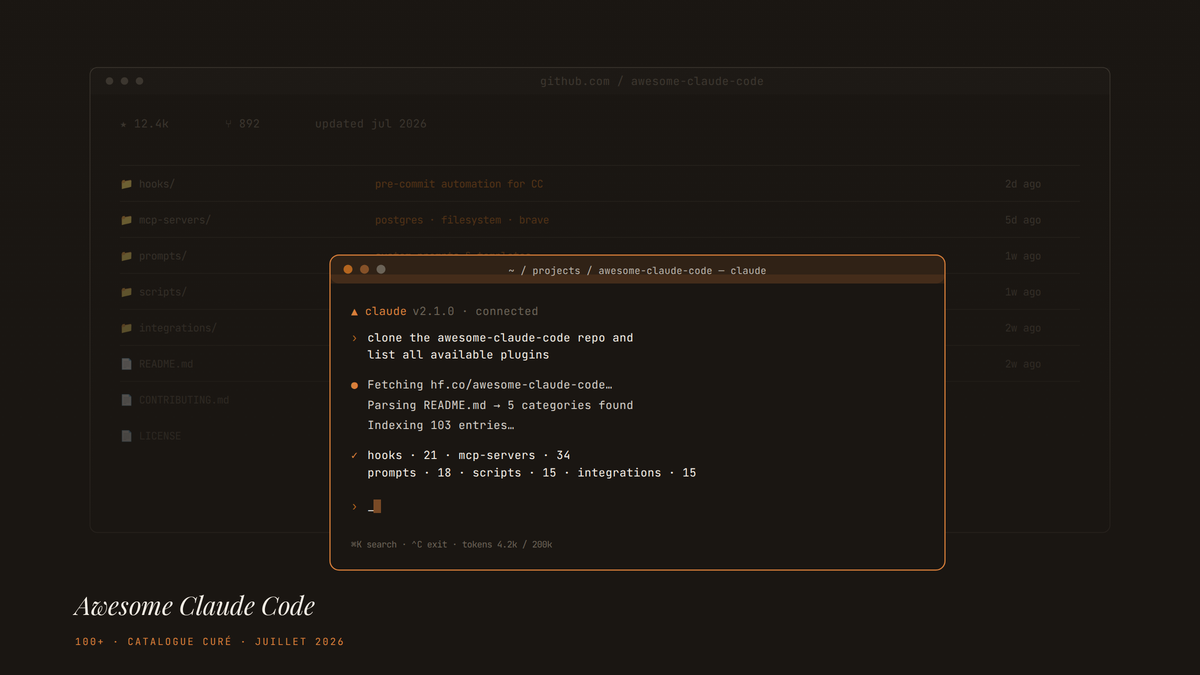
Task: Click the mcp-servers folder icon
Action: [126, 220]
